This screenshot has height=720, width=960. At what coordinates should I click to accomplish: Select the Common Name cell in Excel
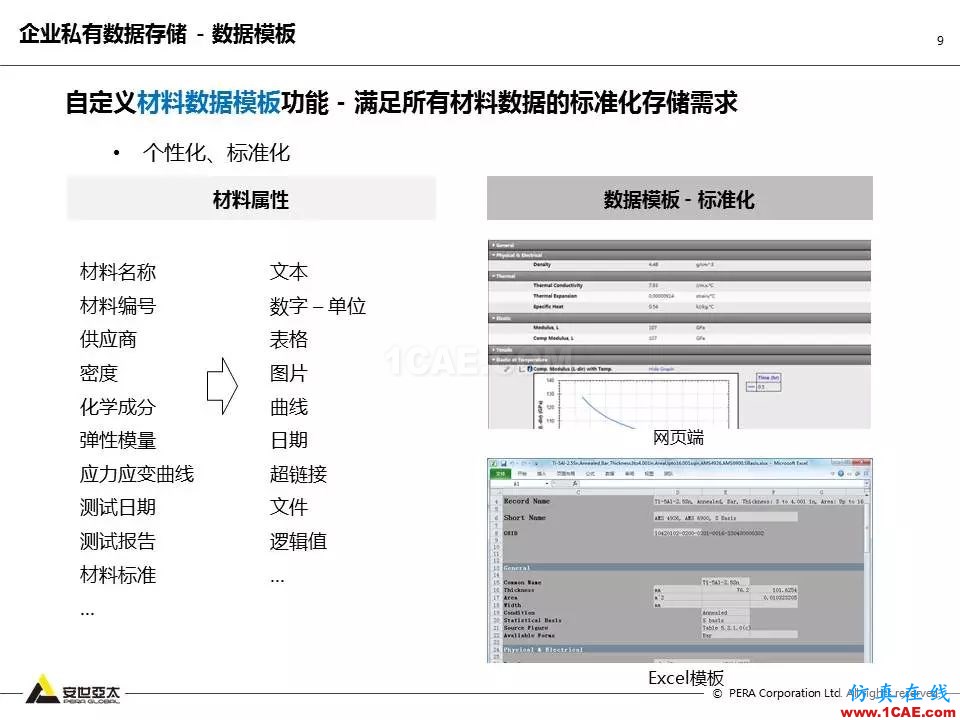(523, 582)
